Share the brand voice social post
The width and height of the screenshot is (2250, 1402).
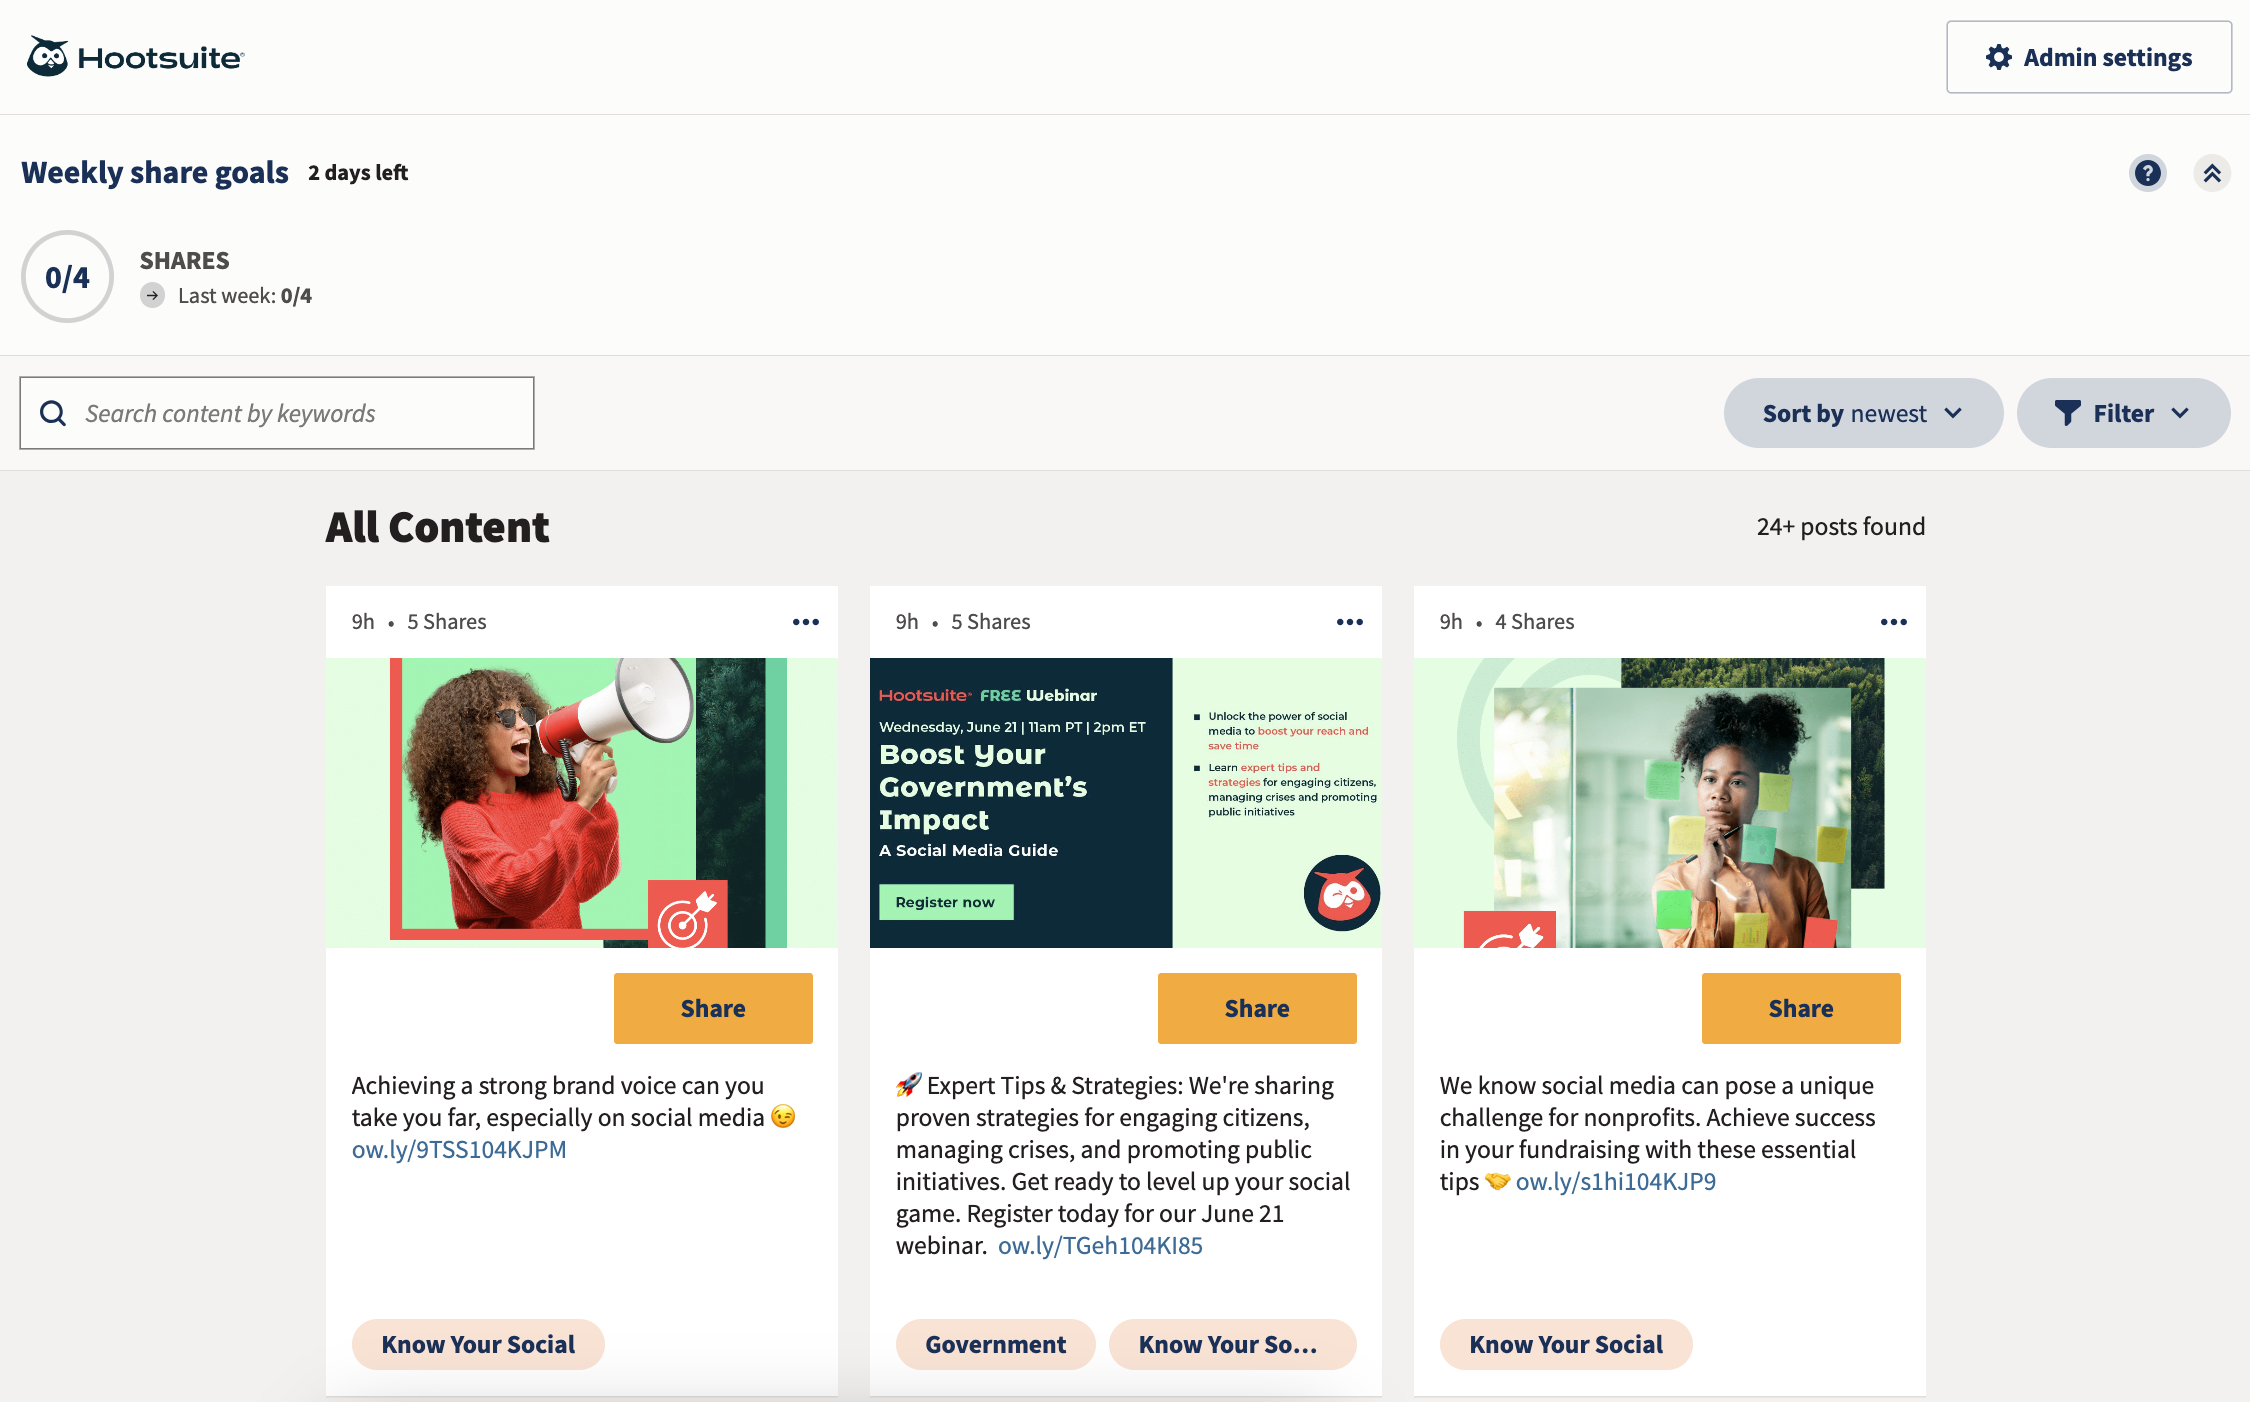[712, 1006]
